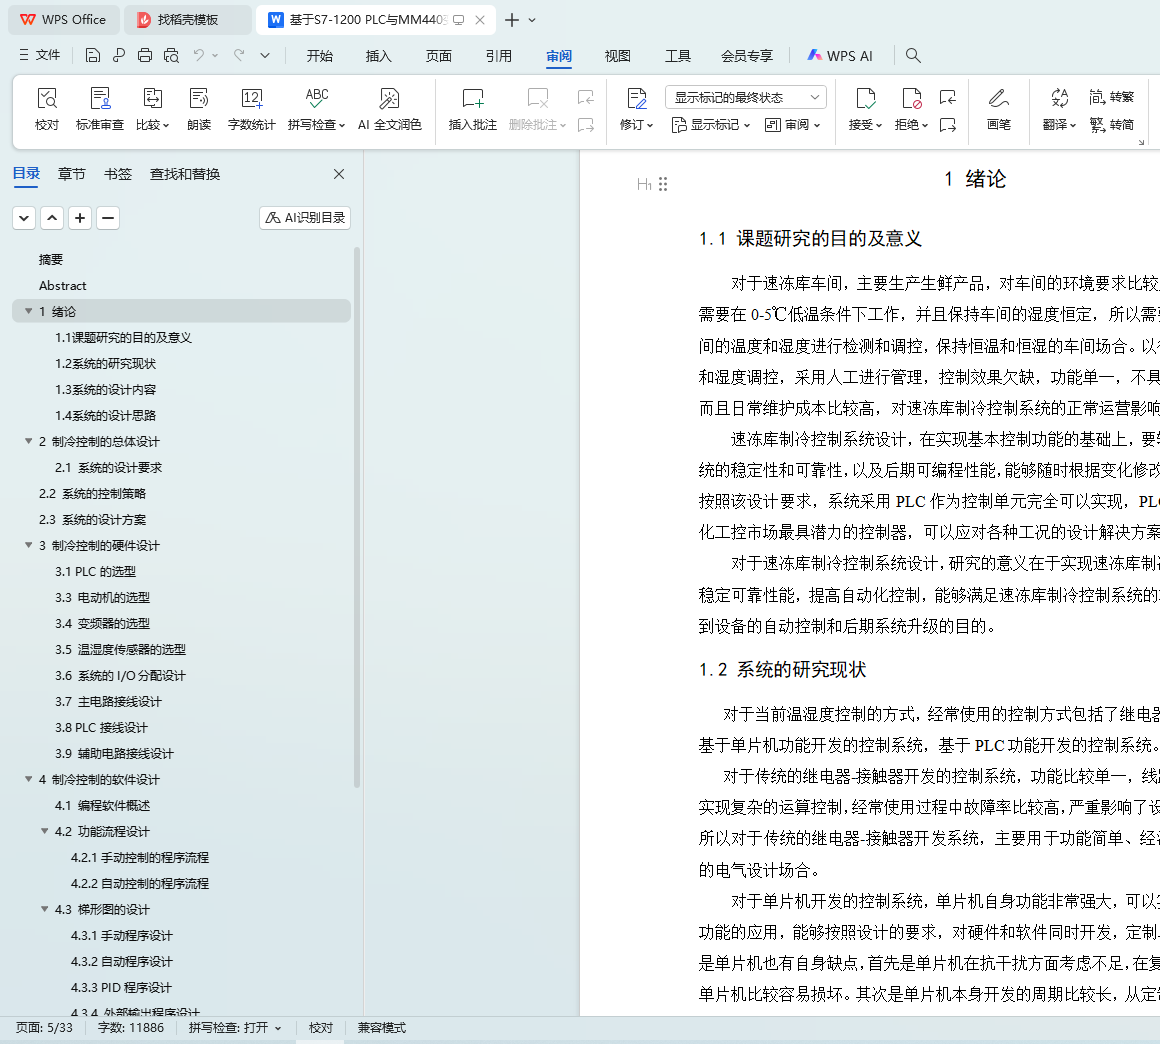Activate the 画笔 pen tool

(x=999, y=110)
